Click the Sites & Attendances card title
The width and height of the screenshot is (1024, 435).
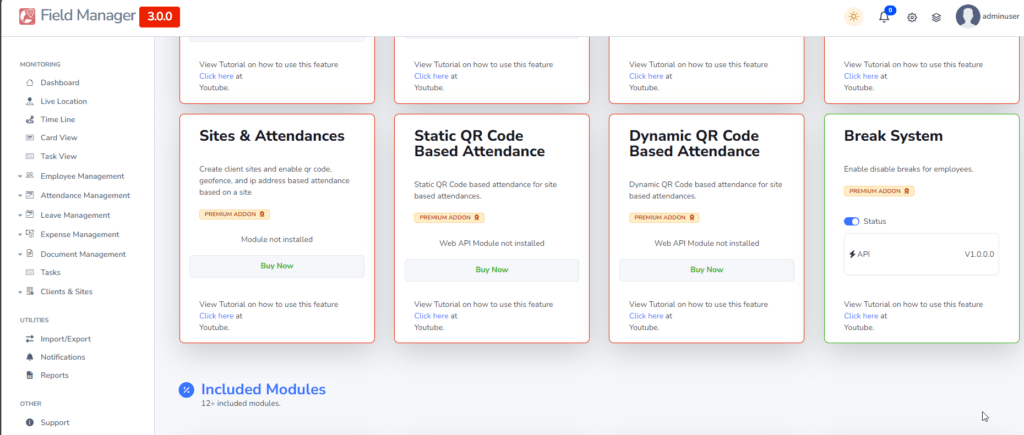coord(272,136)
